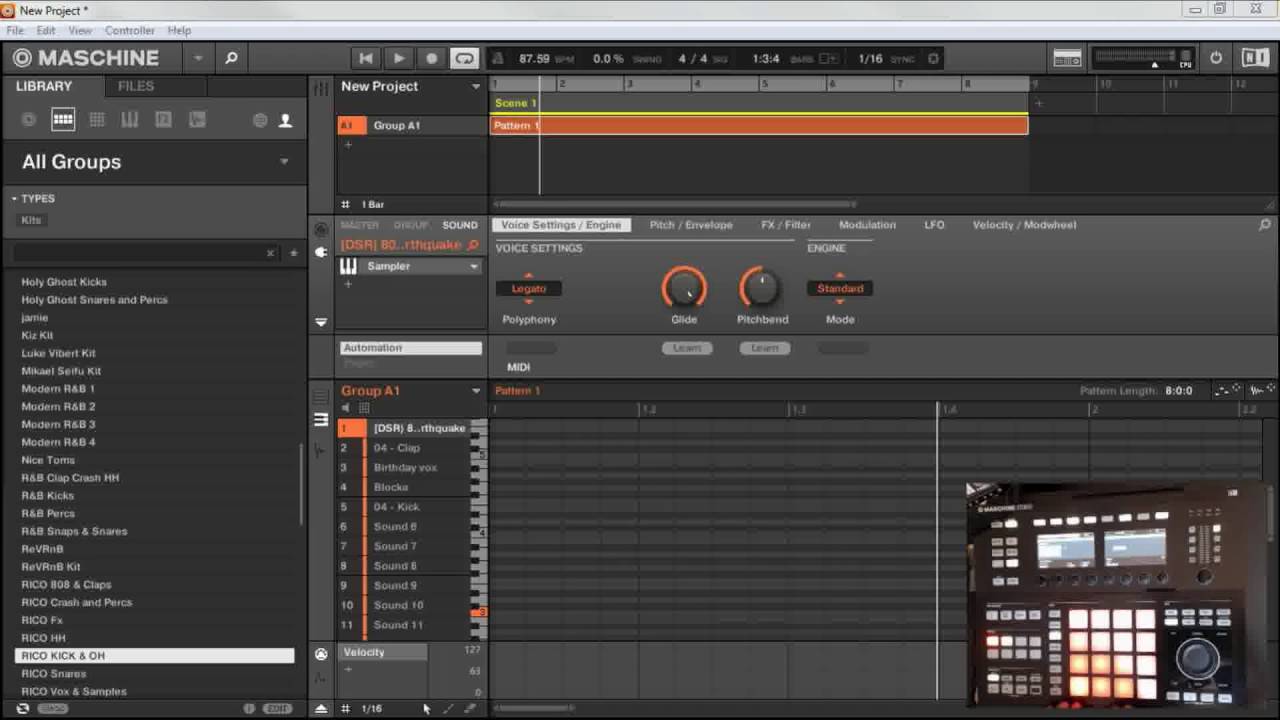
Task: Open the Controller menu
Action: point(130,31)
